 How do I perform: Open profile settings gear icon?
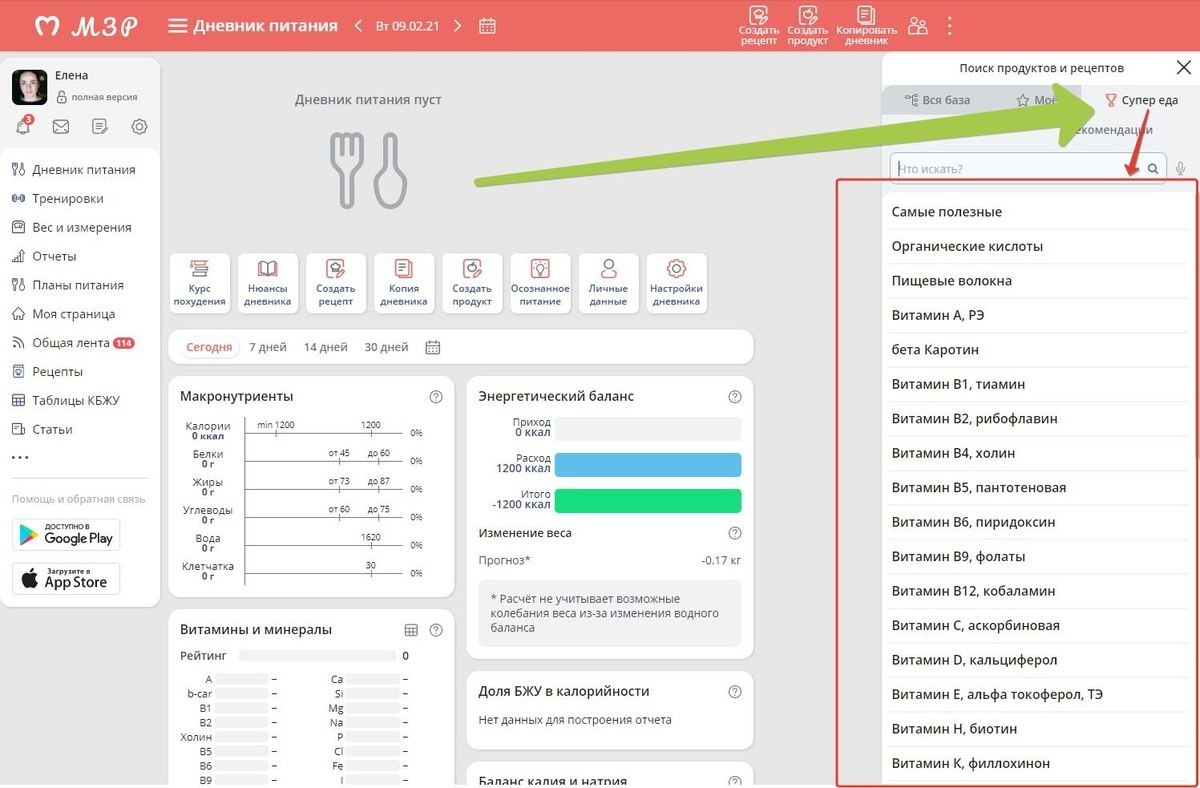(139, 127)
